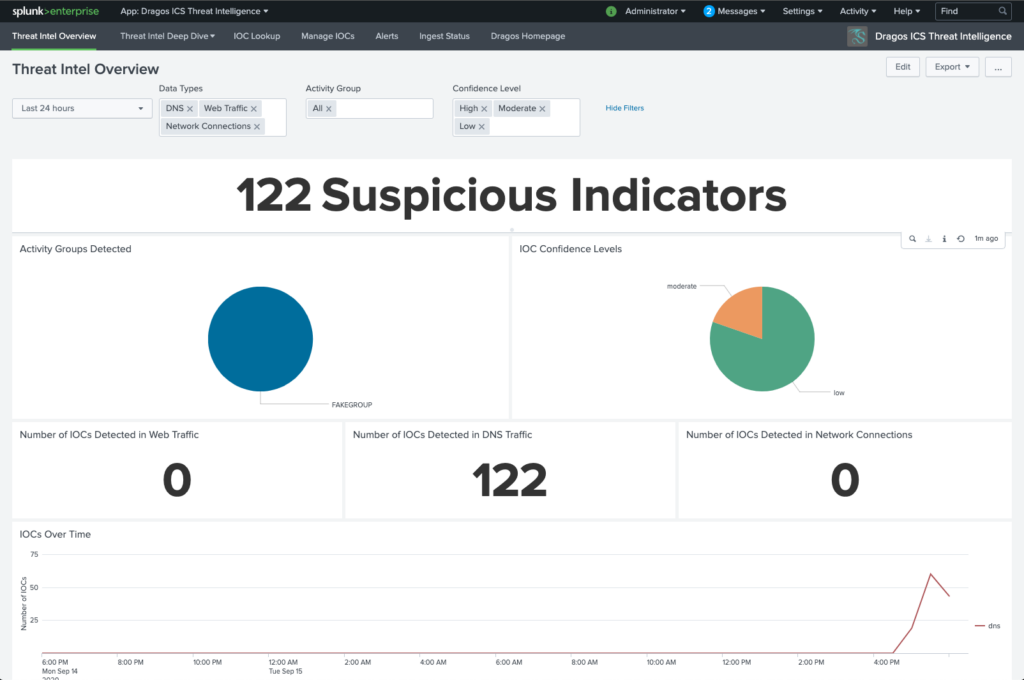Screen dimensions: 1024x680
Task: Click the Dragos app logo icon
Action: (x=857, y=37)
